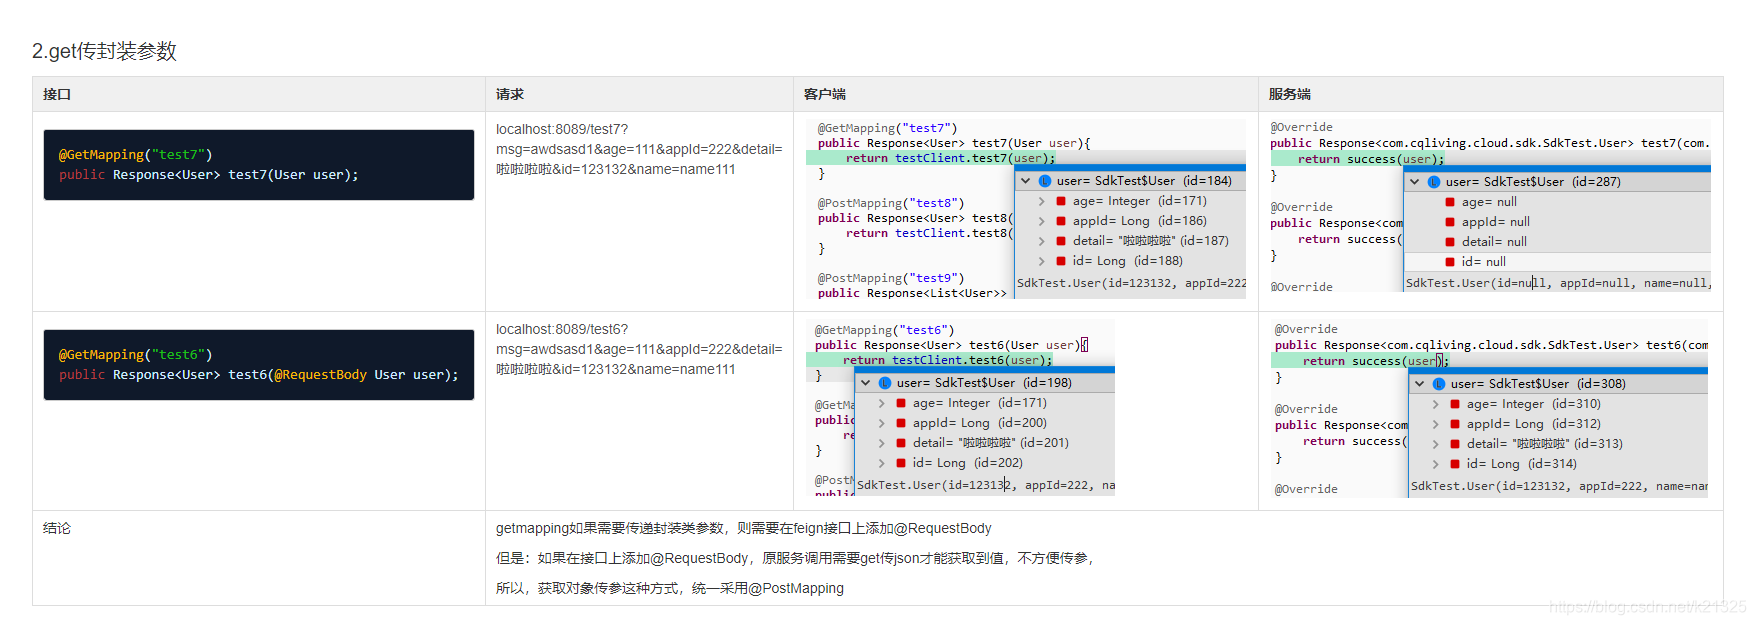1756x625 pixels.
Task: Click the SdkTest.User(id=null, appId=null value text
Action: click(1558, 283)
